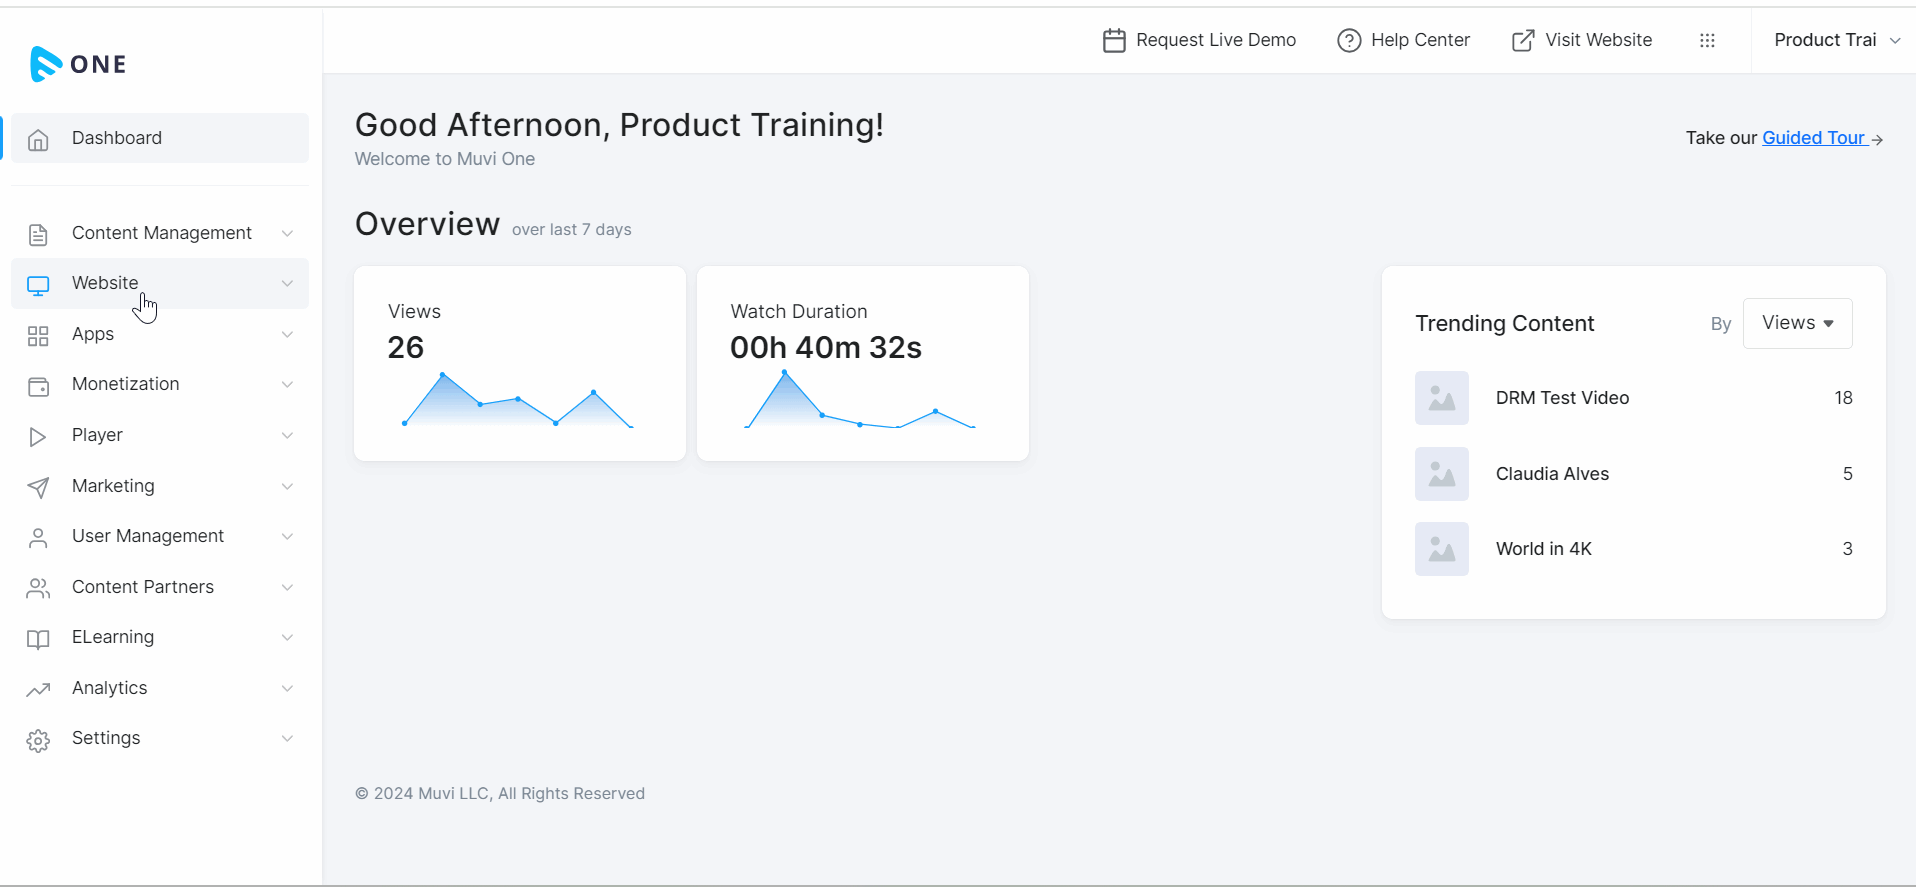The height and width of the screenshot is (887, 1916).
Task: Click the 00h 40m 32s duration value
Action: tap(825, 347)
